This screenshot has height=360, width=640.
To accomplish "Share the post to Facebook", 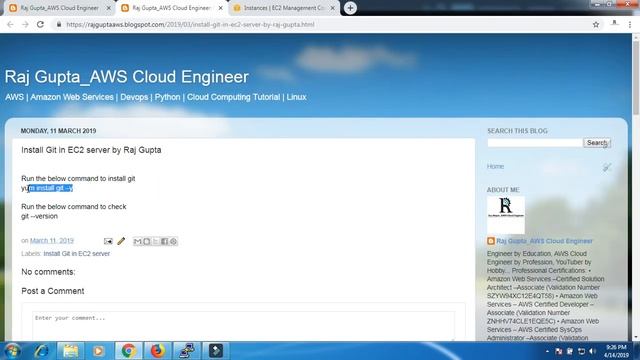I will tap(164, 241).
